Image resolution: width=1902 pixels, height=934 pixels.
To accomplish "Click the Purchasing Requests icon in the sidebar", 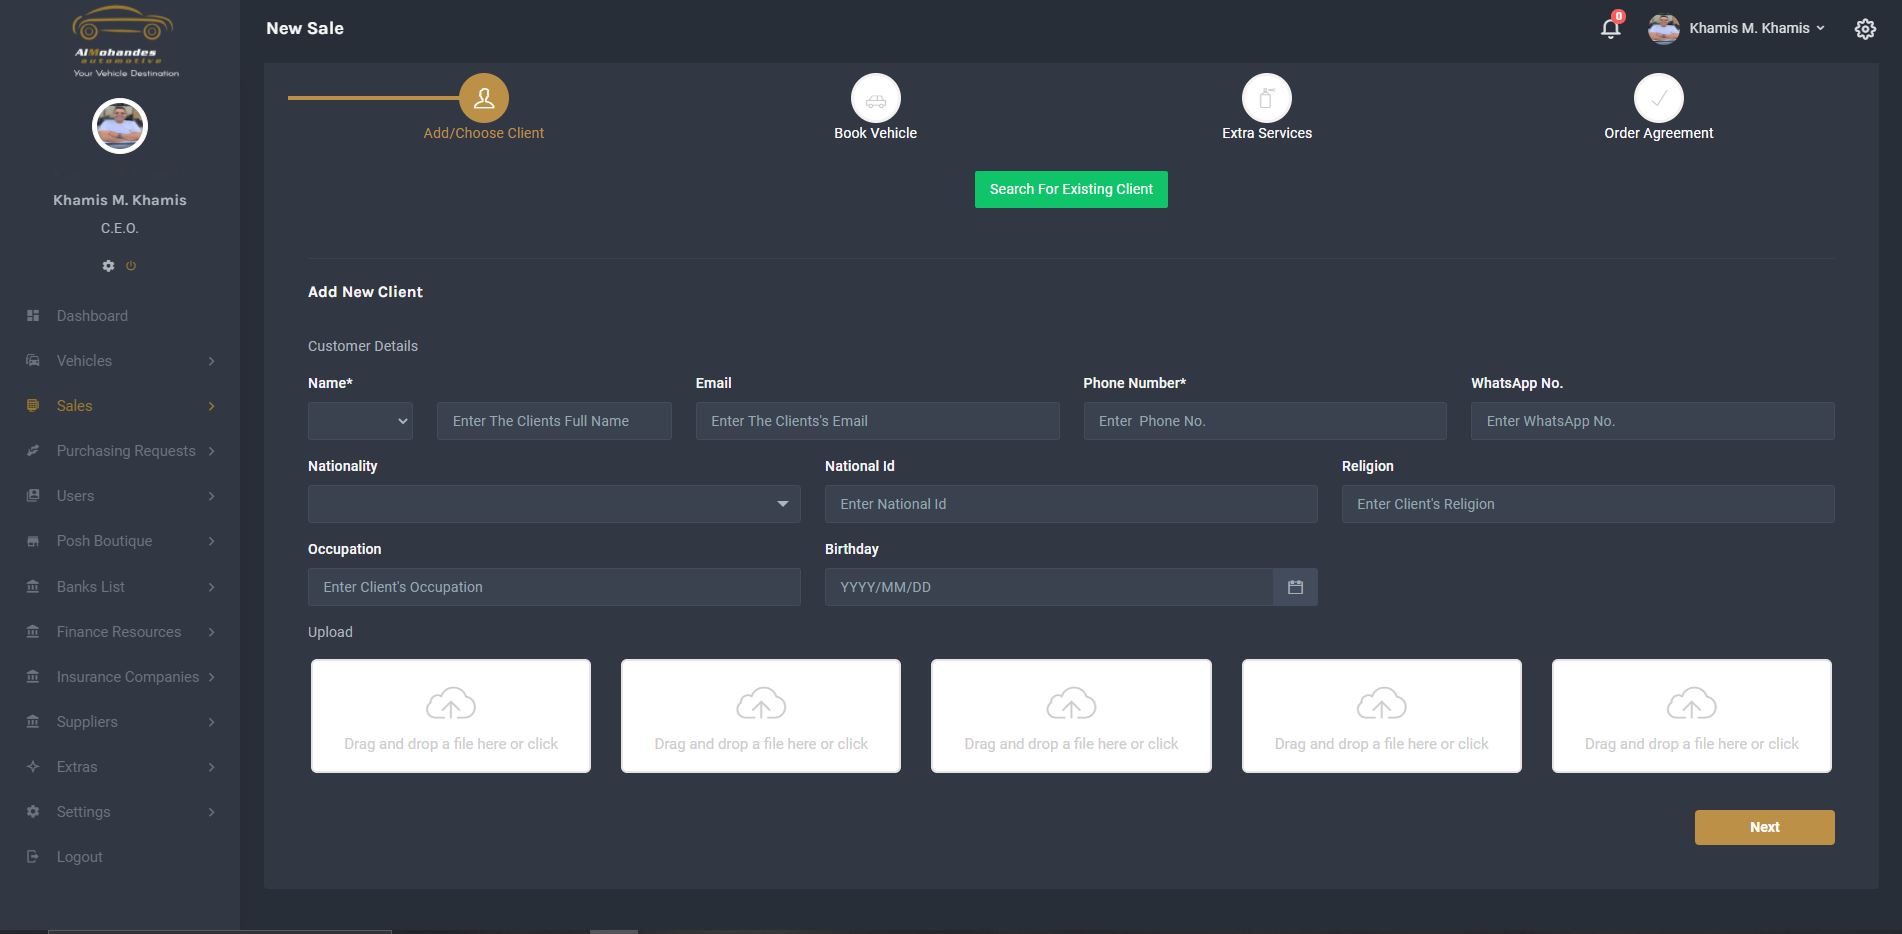I will [33, 451].
